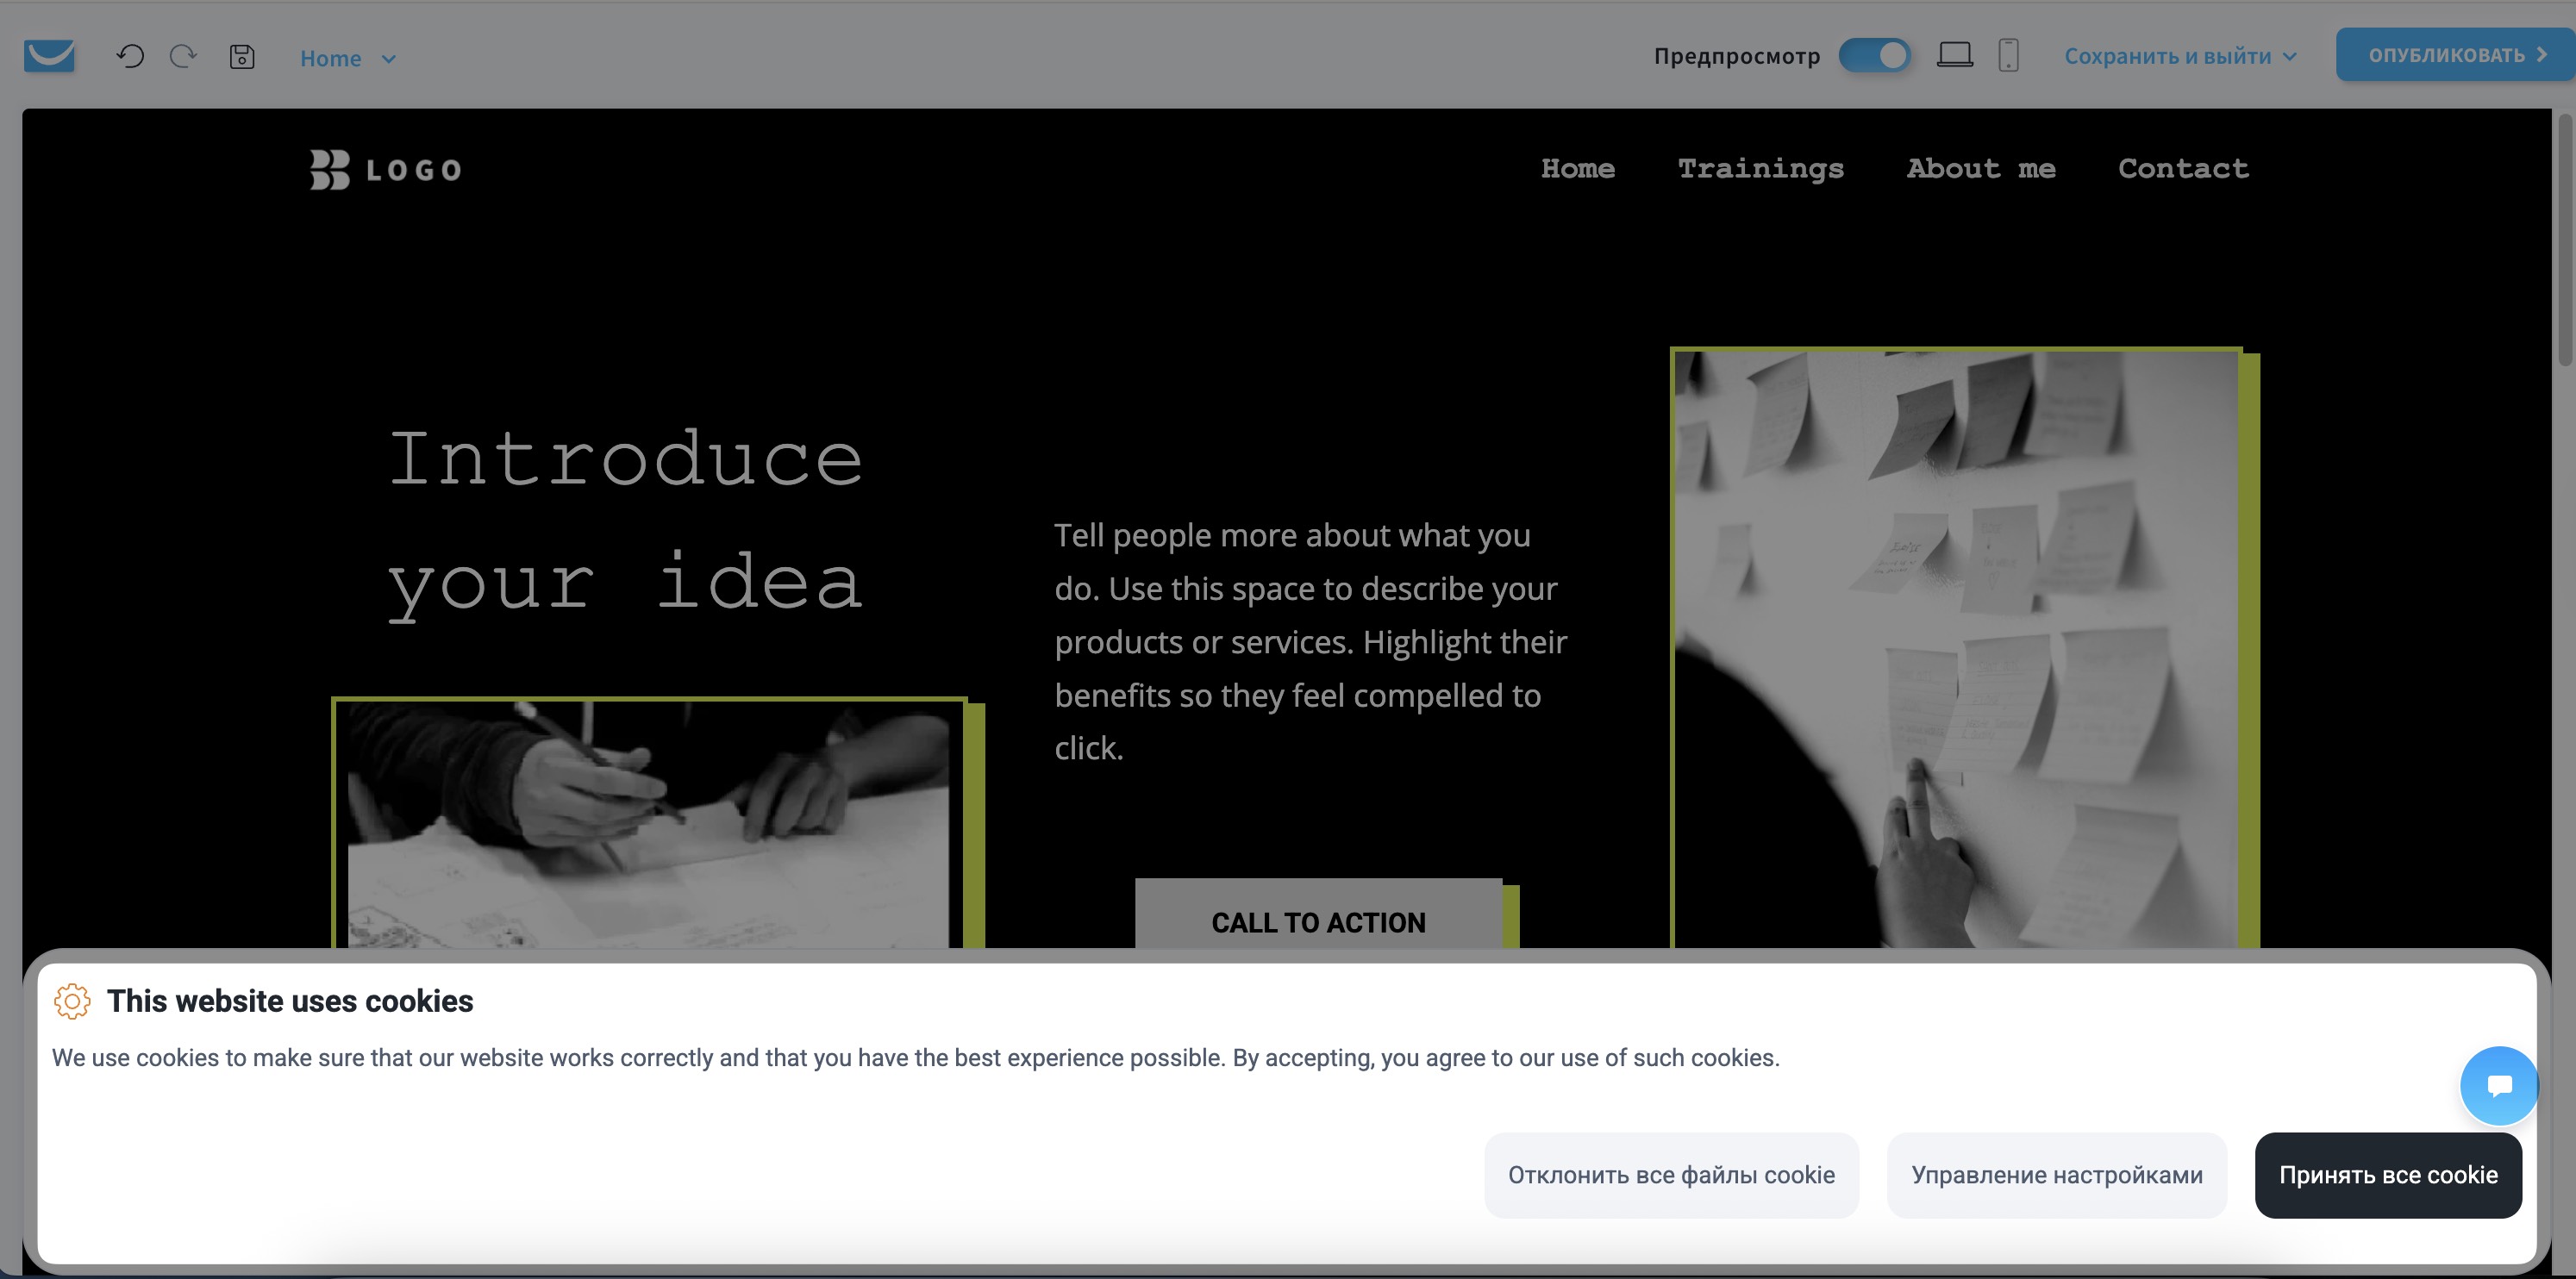The height and width of the screenshot is (1279, 2576).
Task: Click the ОПУБЛИКОВАТЬ publish button
Action: pos(2454,55)
